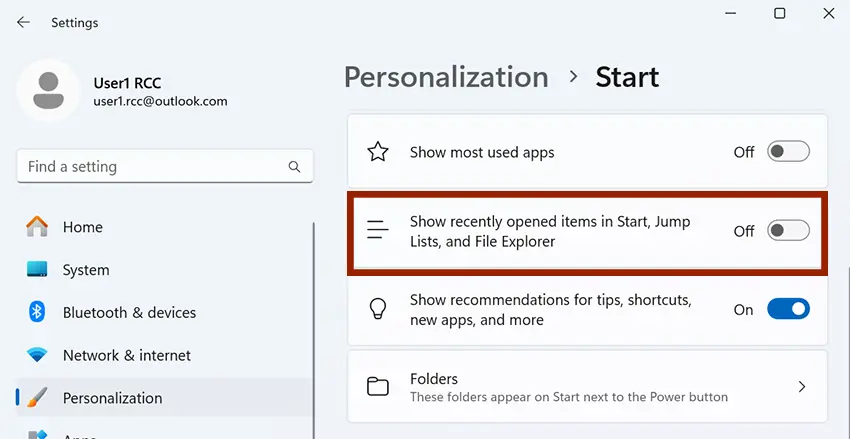This screenshot has width=850, height=439.
Task: Click 'Show most used apps' label
Action: [x=482, y=152]
